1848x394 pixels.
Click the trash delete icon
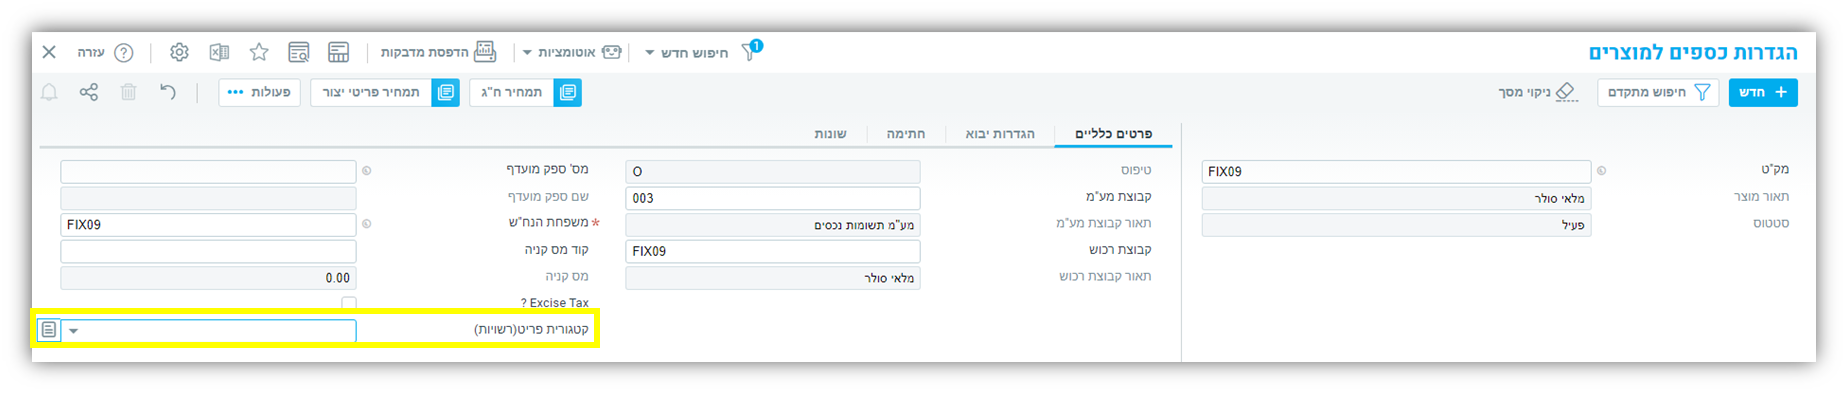(x=128, y=92)
